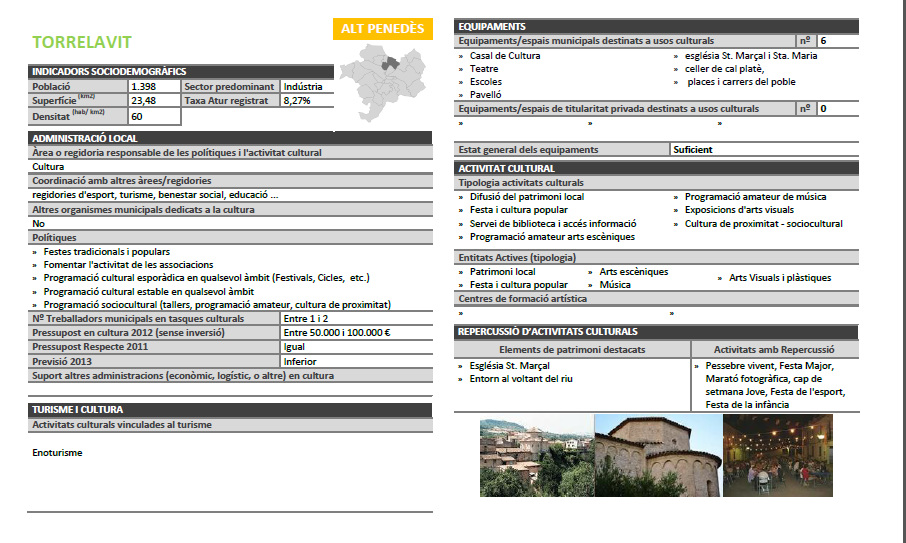This screenshot has width=906, height=543.
Task: Click Estat general dels equipaments label
Action: 529,150
